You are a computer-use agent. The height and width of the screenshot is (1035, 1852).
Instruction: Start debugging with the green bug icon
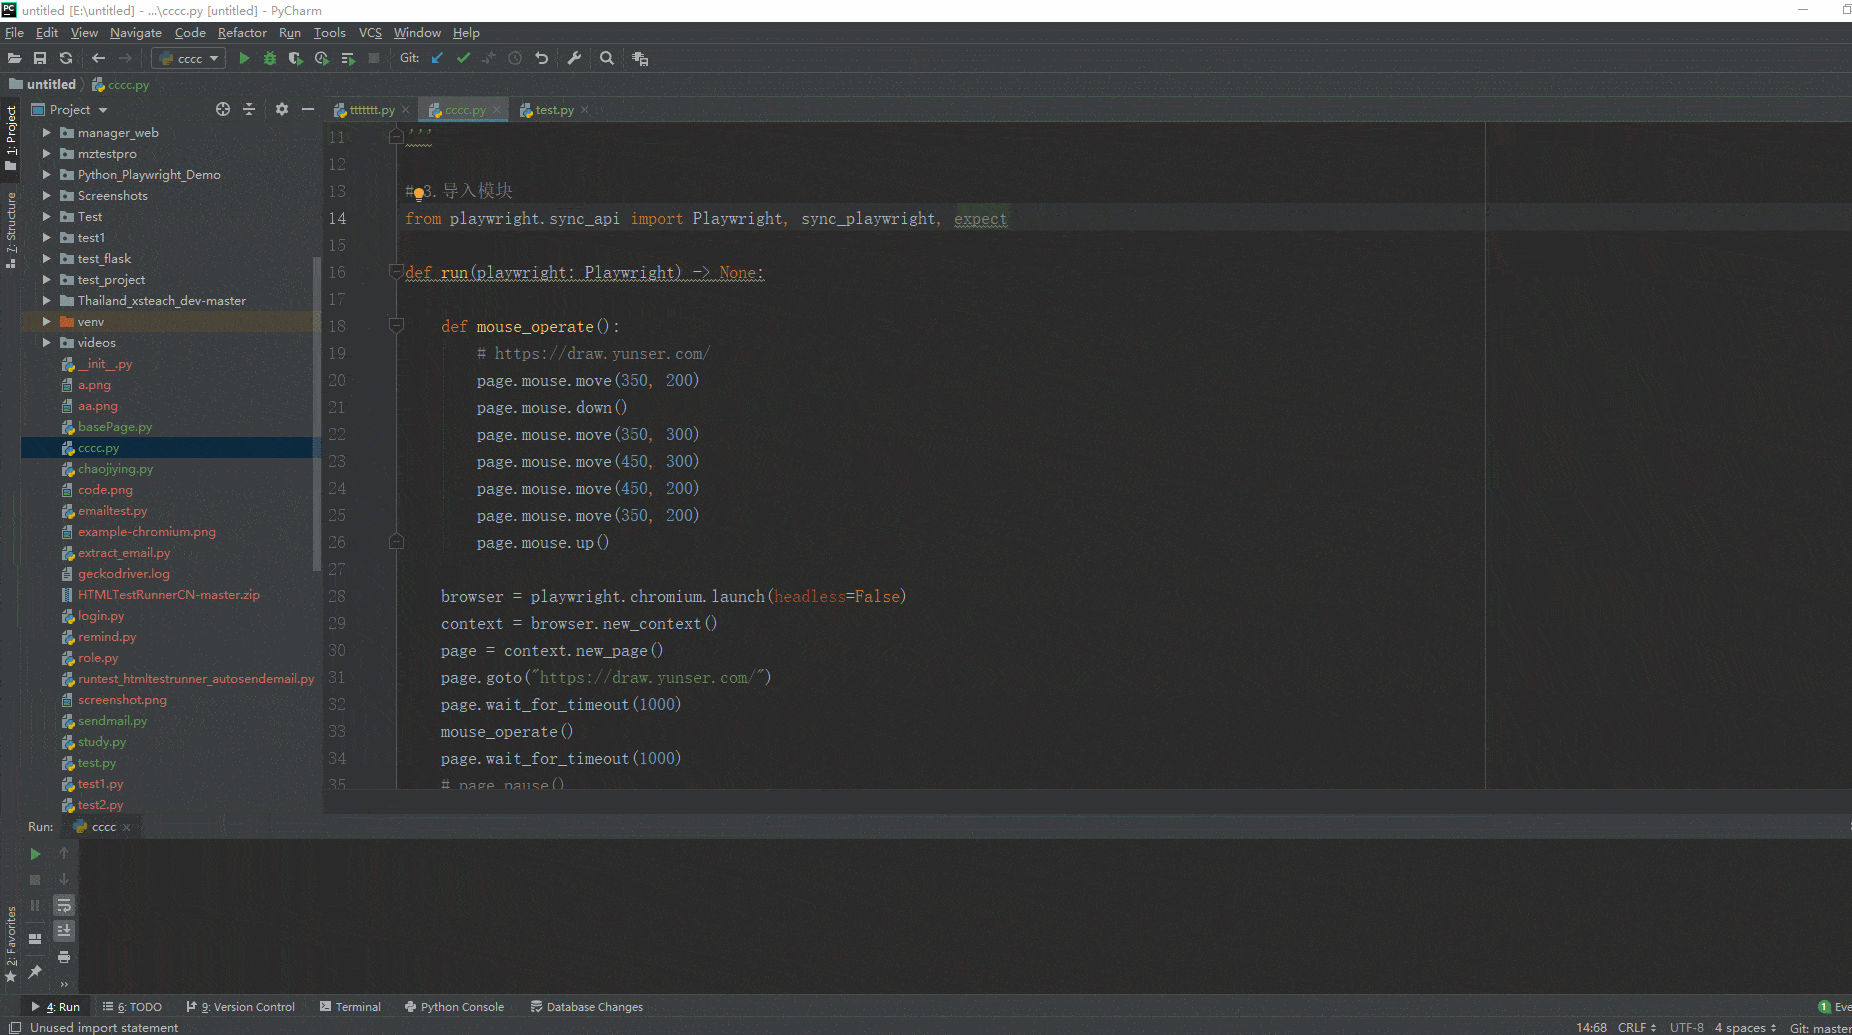point(270,59)
